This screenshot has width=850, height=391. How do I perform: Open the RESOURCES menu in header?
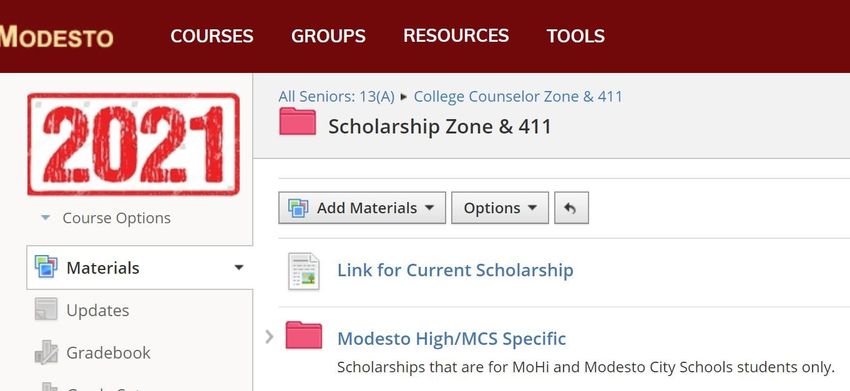click(456, 36)
